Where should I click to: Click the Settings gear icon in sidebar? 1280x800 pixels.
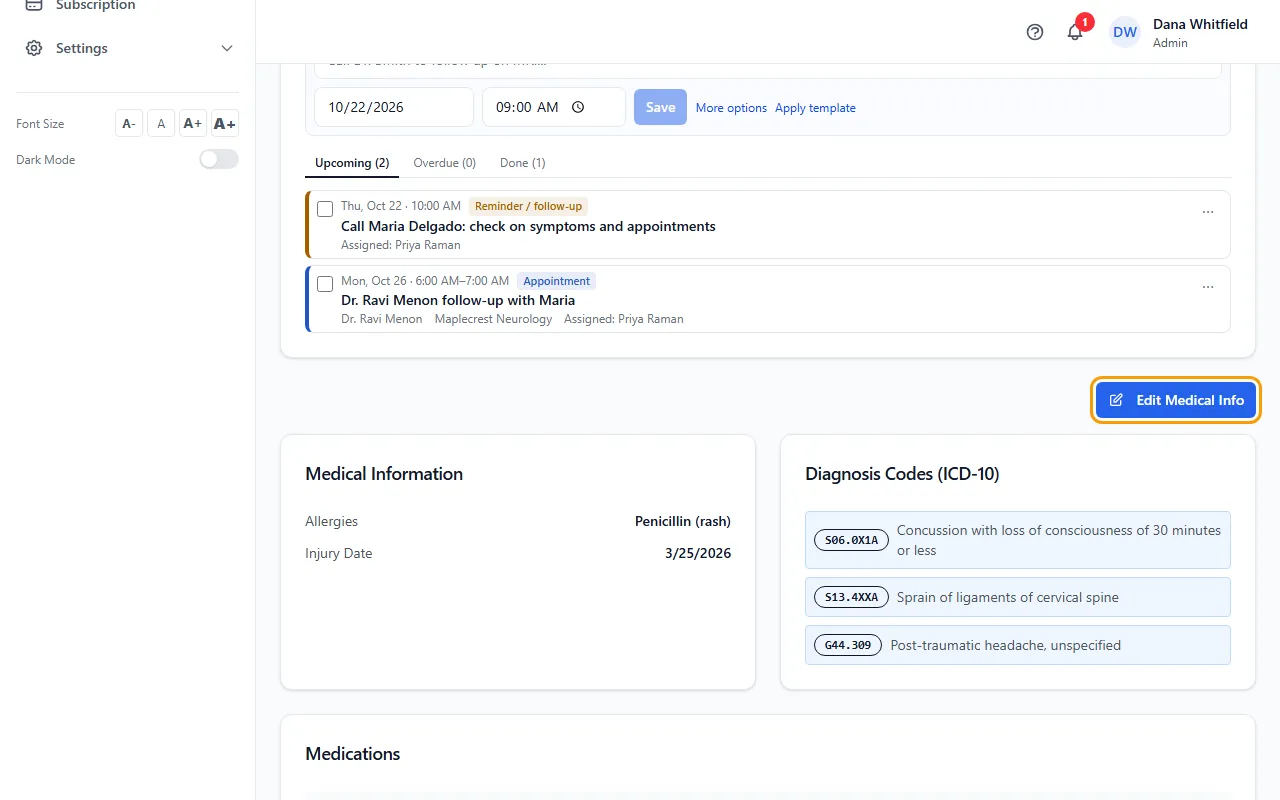coord(34,48)
